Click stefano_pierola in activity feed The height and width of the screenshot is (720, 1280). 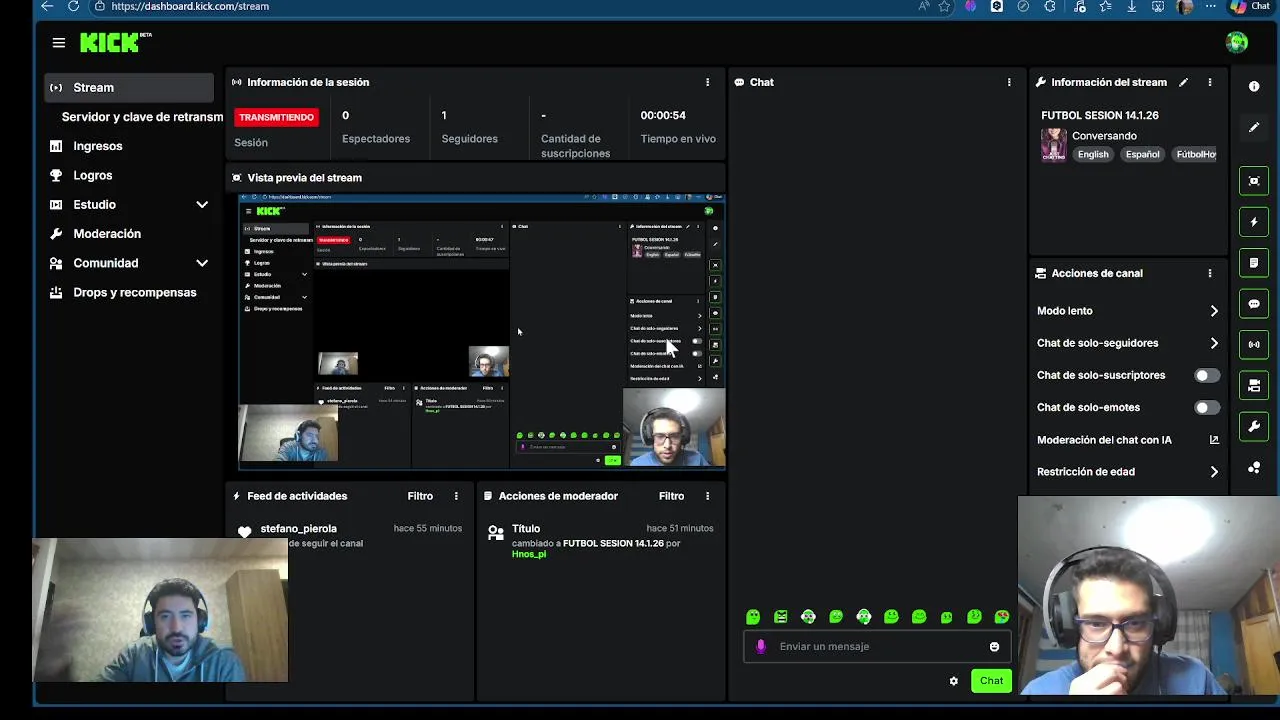298,528
